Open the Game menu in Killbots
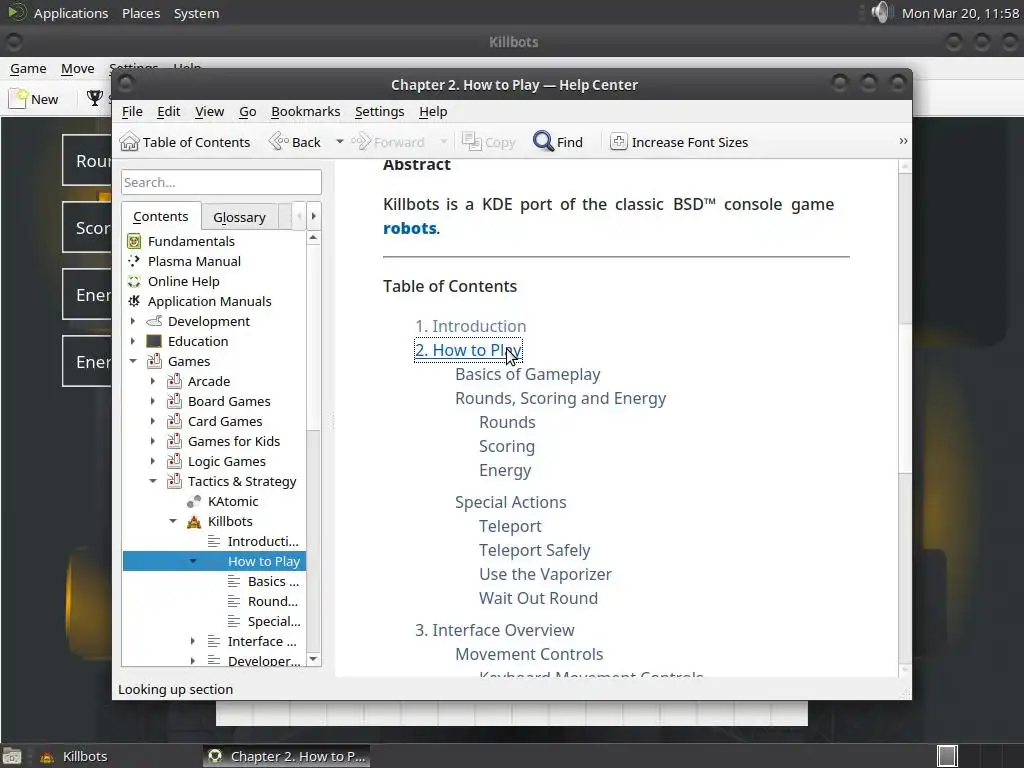 pyautogui.click(x=28, y=69)
